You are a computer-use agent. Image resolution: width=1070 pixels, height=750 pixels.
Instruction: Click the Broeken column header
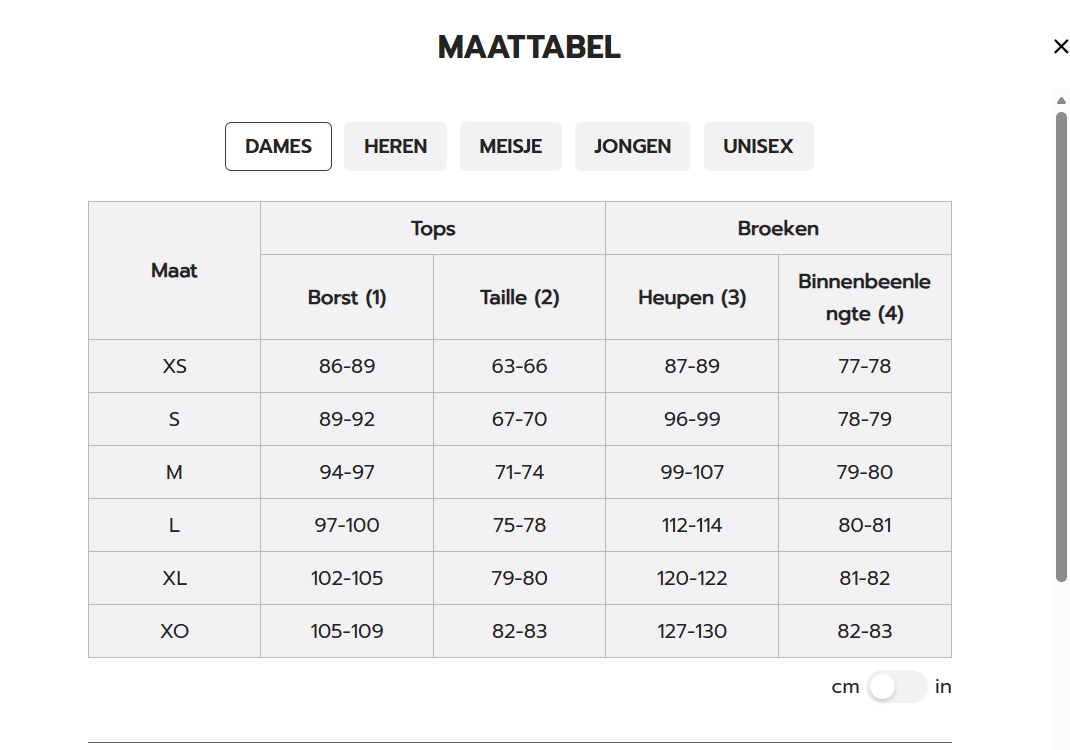pyautogui.click(x=778, y=228)
